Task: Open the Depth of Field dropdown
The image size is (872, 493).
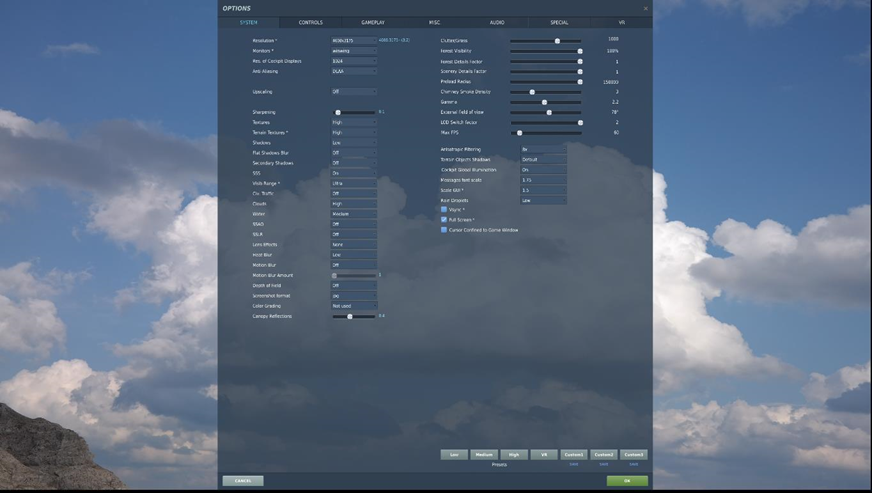Action: coord(354,285)
